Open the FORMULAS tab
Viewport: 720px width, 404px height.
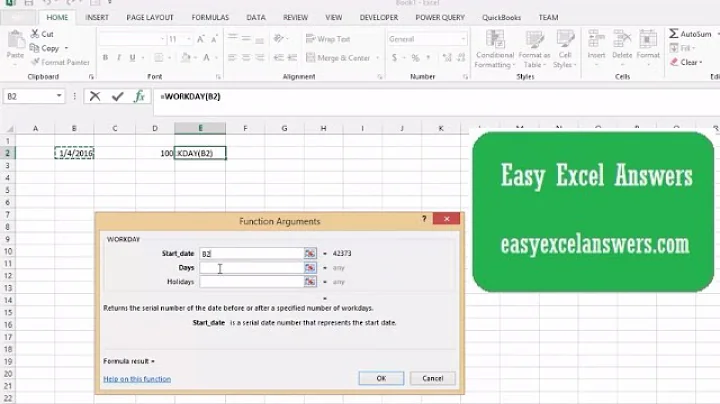(x=210, y=17)
